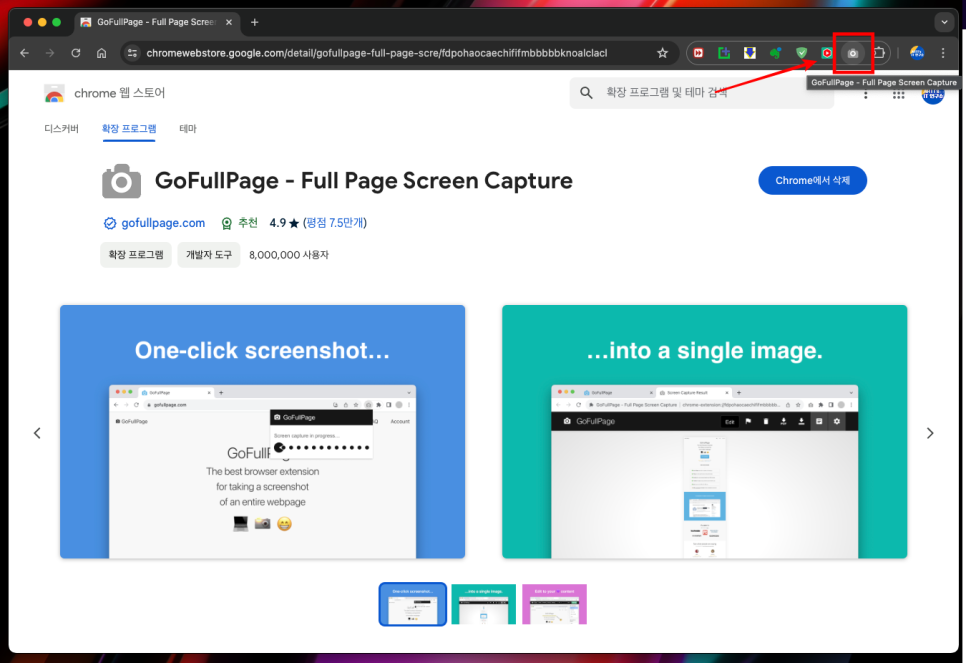Screen dimensions: 966x663
Task: Open the Google apps grid
Action: (899, 95)
